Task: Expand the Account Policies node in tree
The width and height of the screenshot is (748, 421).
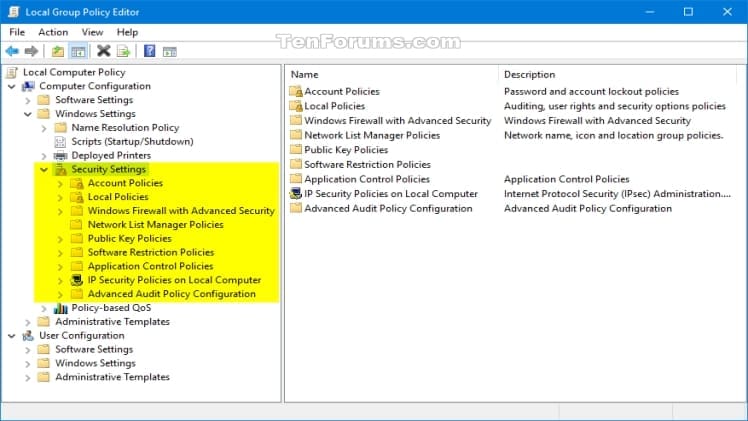Action: 60,184
